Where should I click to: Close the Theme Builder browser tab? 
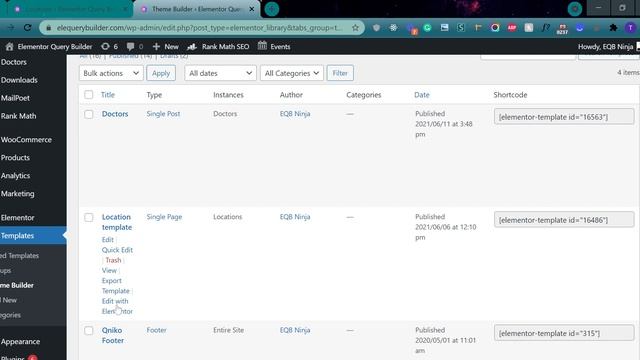tap(252, 9)
